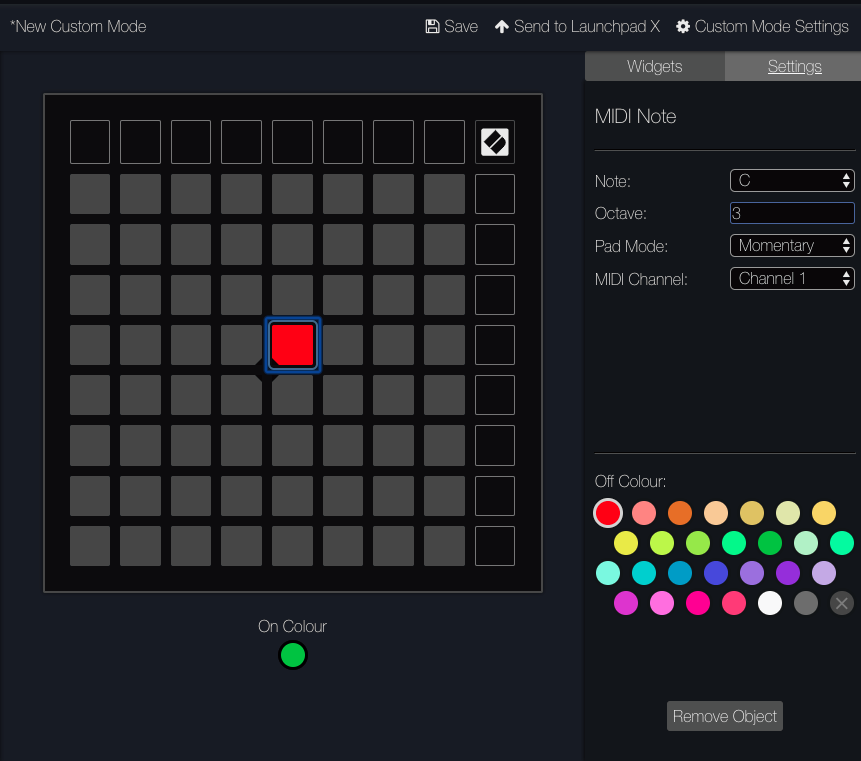Click the MIDI Note heading
The image size is (861, 761).
pos(635,116)
